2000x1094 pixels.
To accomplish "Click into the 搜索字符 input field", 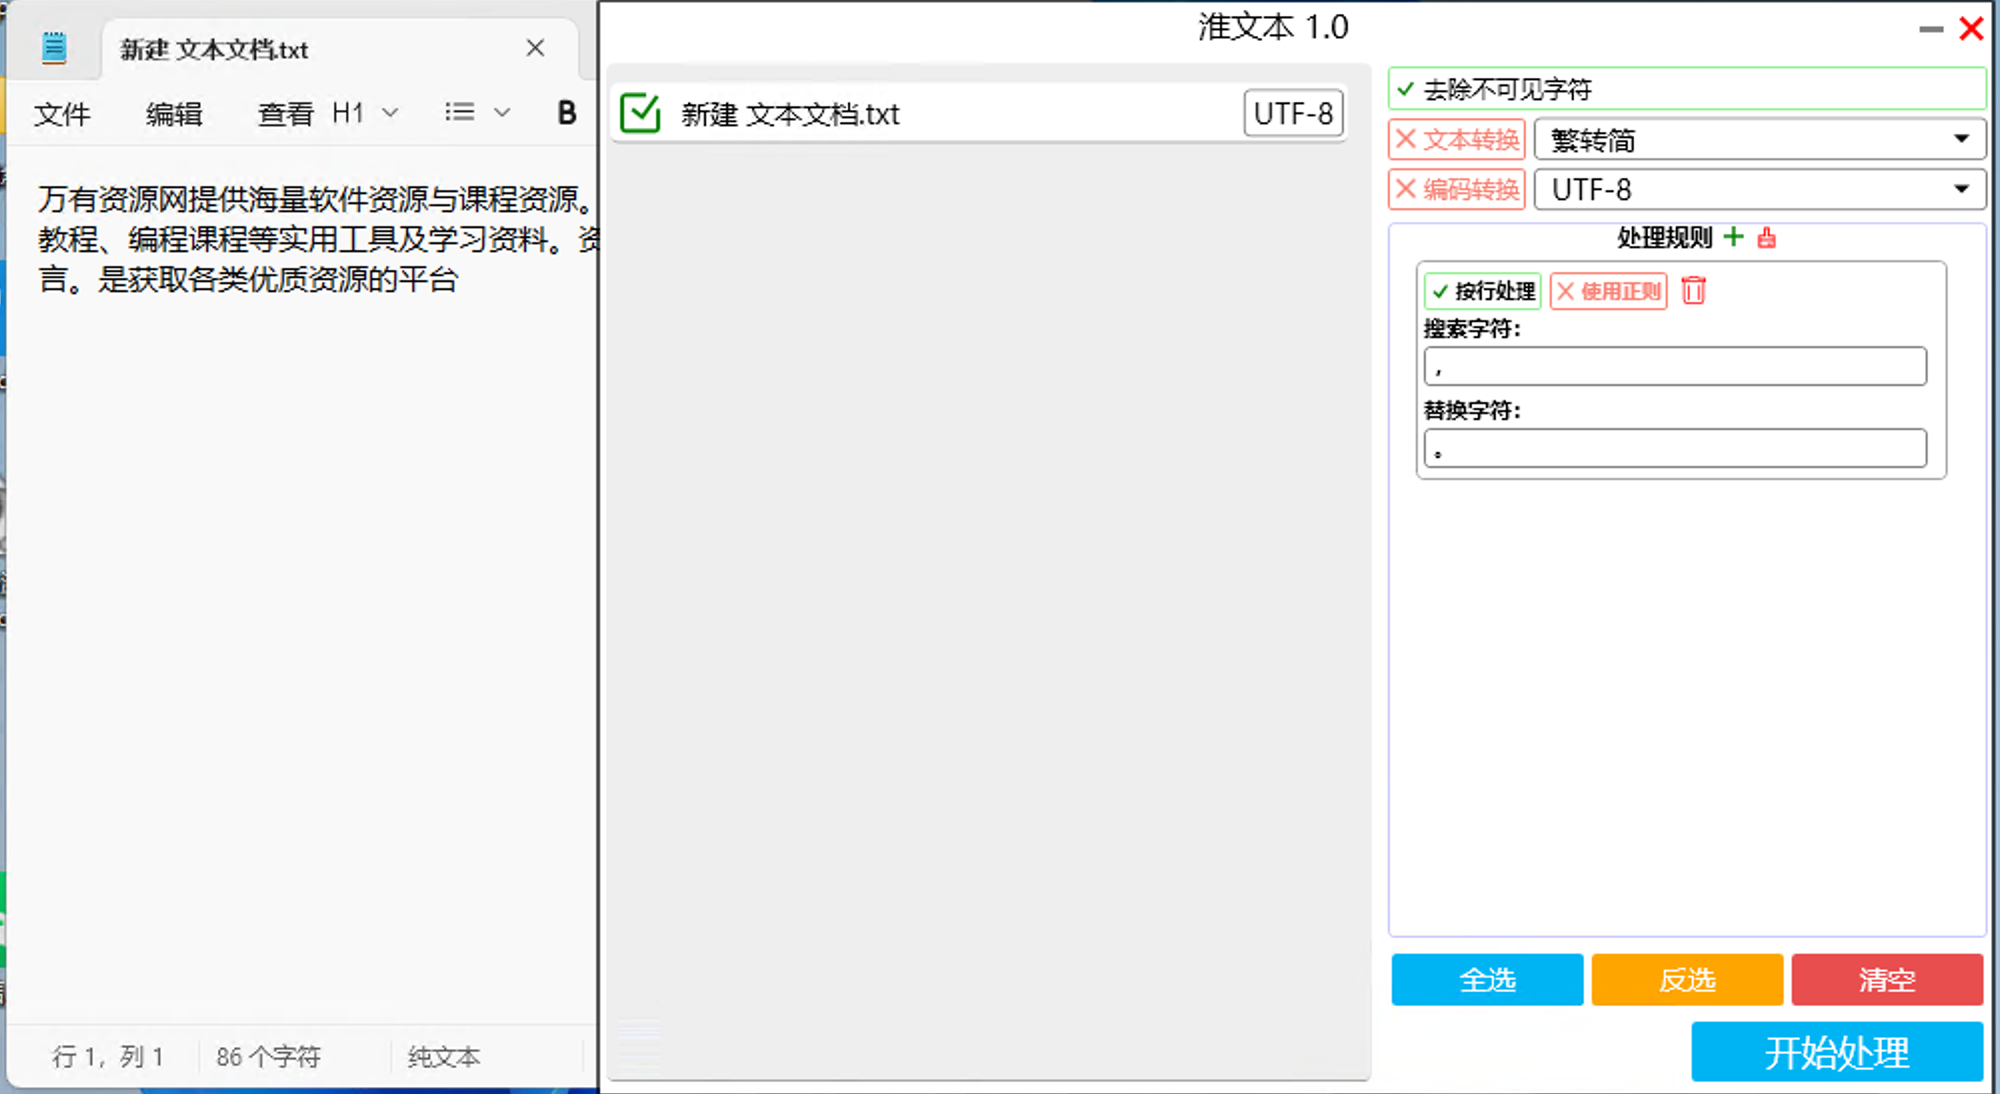I will (x=1674, y=367).
